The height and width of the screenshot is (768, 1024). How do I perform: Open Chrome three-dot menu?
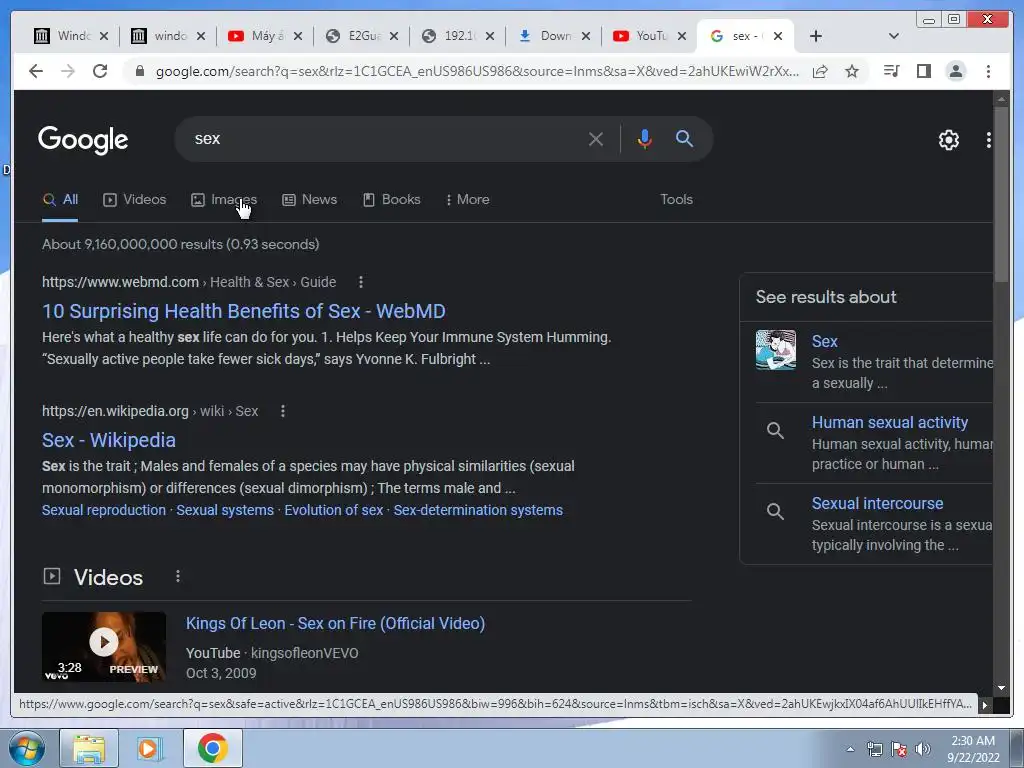(988, 71)
